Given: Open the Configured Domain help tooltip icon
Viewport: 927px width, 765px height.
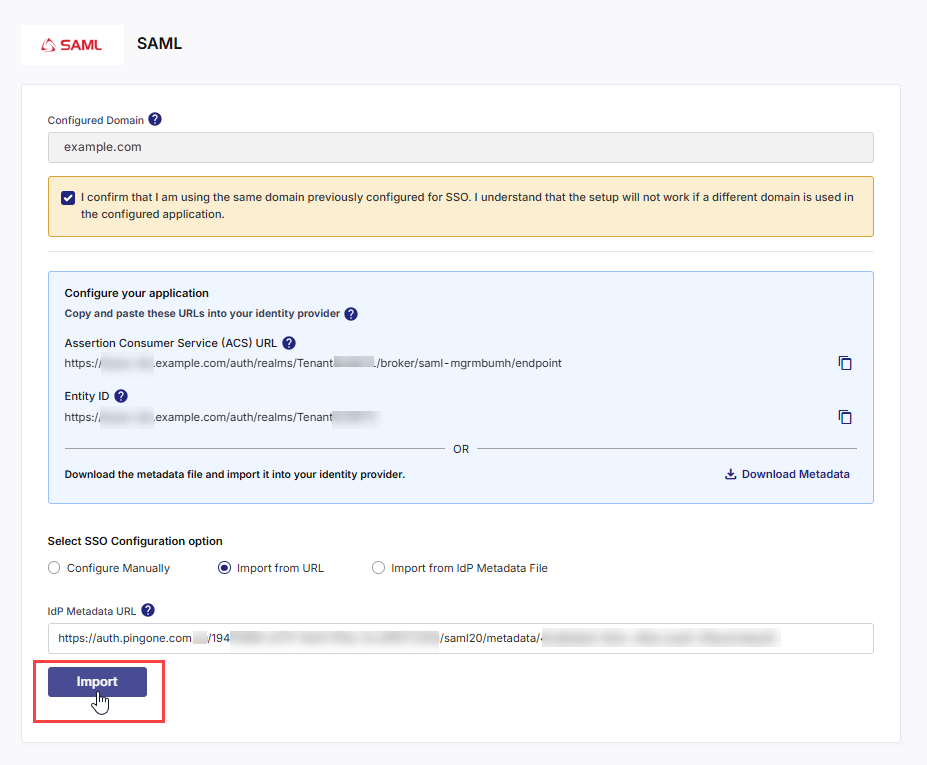Looking at the screenshot, I should click(x=155, y=119).
